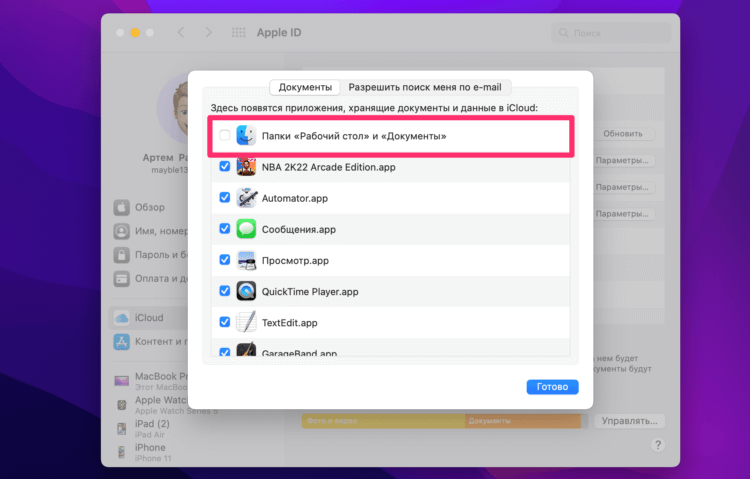Switch to the Документы tab
The image size is (750, 479).
click(x=305, y=87)
